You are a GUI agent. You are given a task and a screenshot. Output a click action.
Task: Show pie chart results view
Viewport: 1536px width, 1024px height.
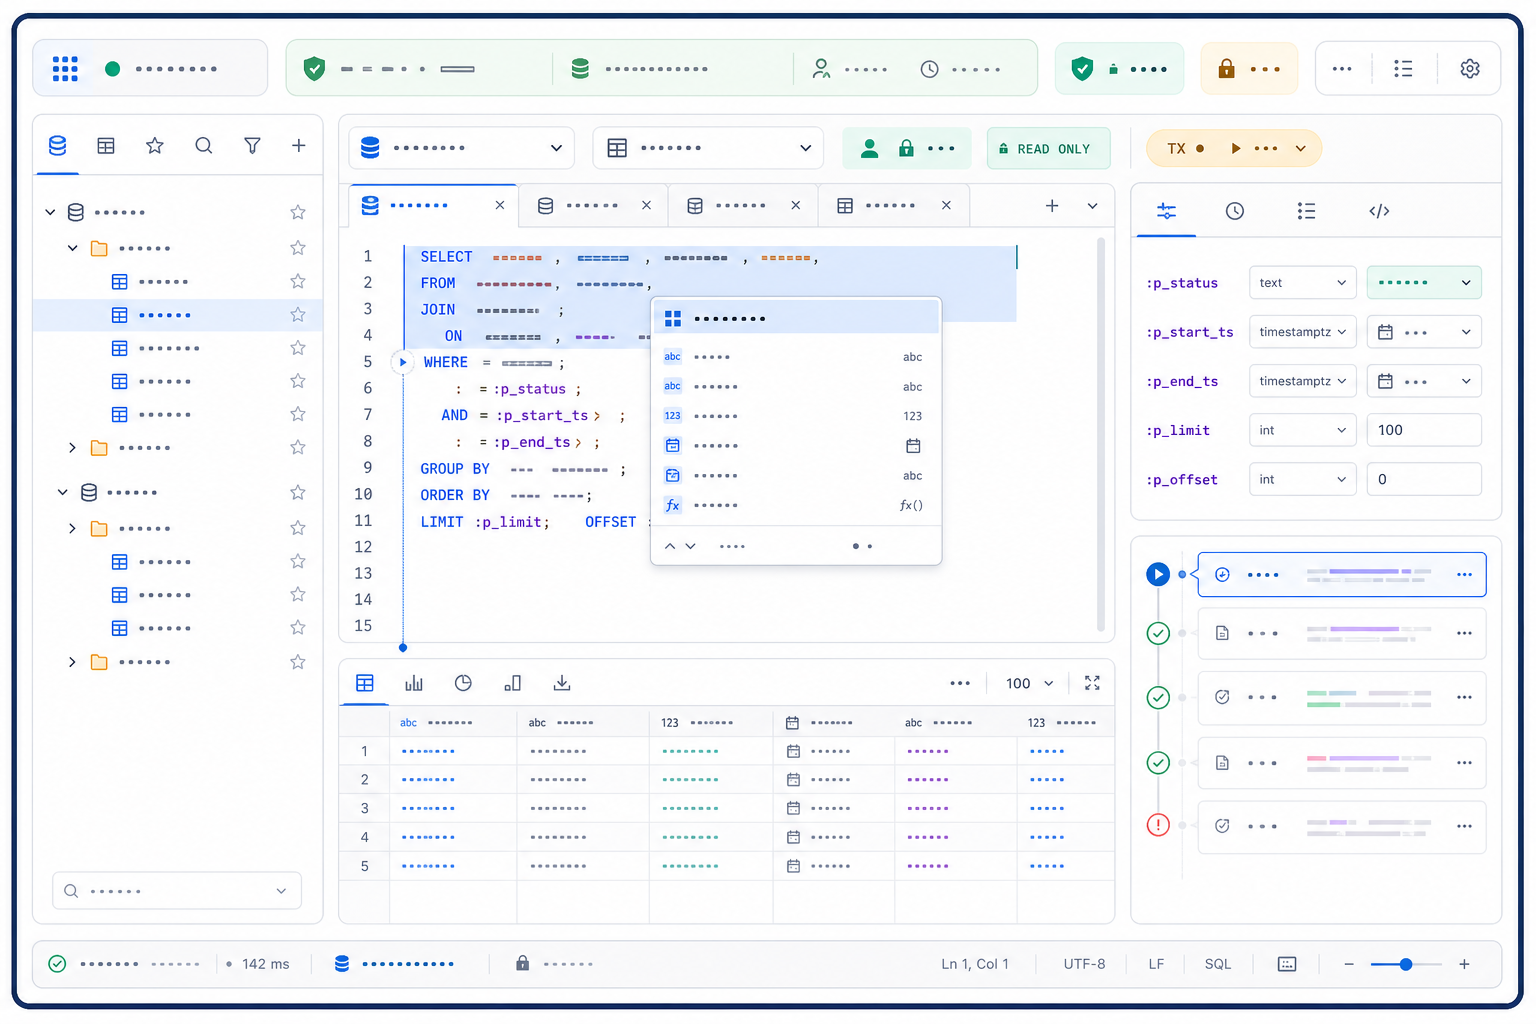463,683
